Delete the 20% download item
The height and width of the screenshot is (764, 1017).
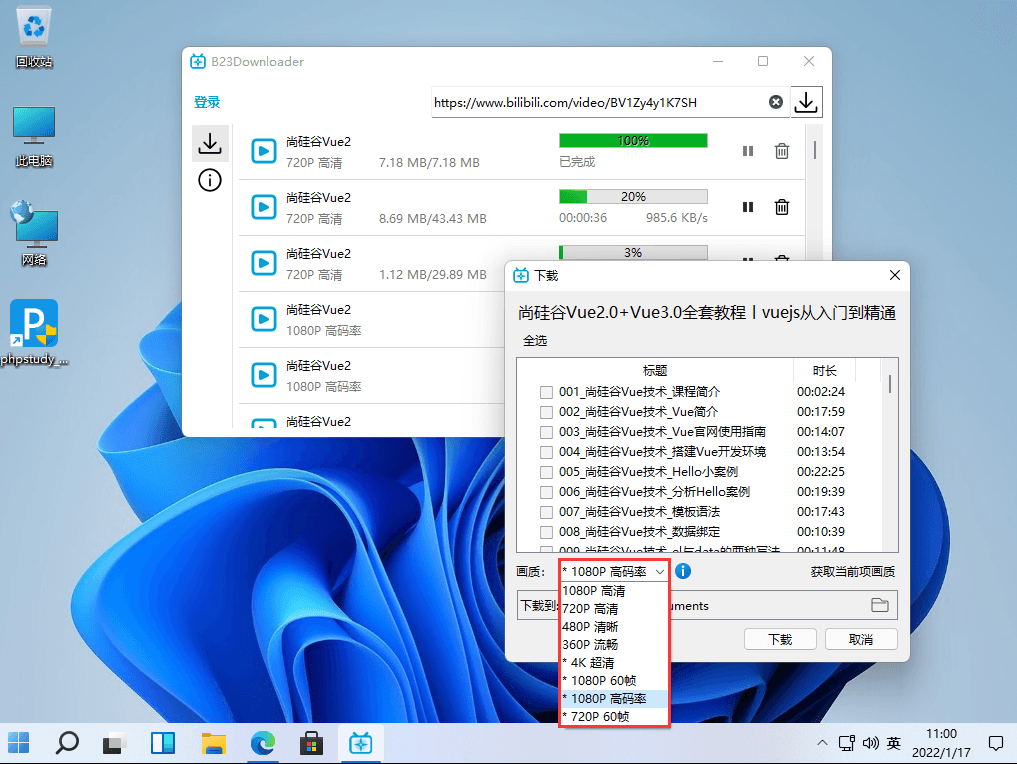(x=782, y=207)
